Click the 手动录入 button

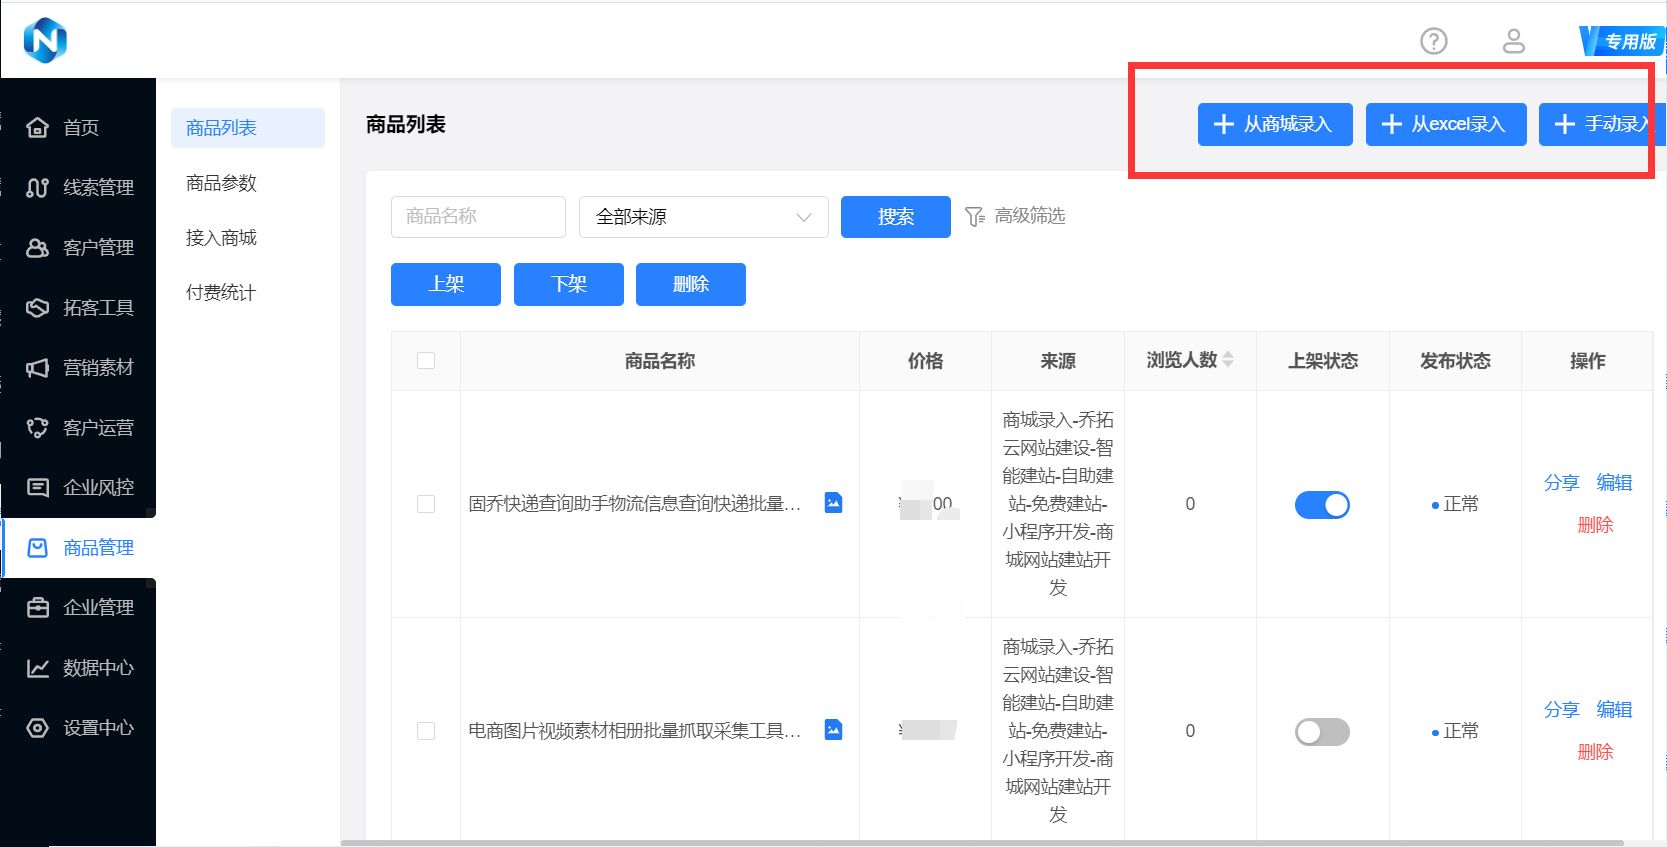coord(1602,124)
